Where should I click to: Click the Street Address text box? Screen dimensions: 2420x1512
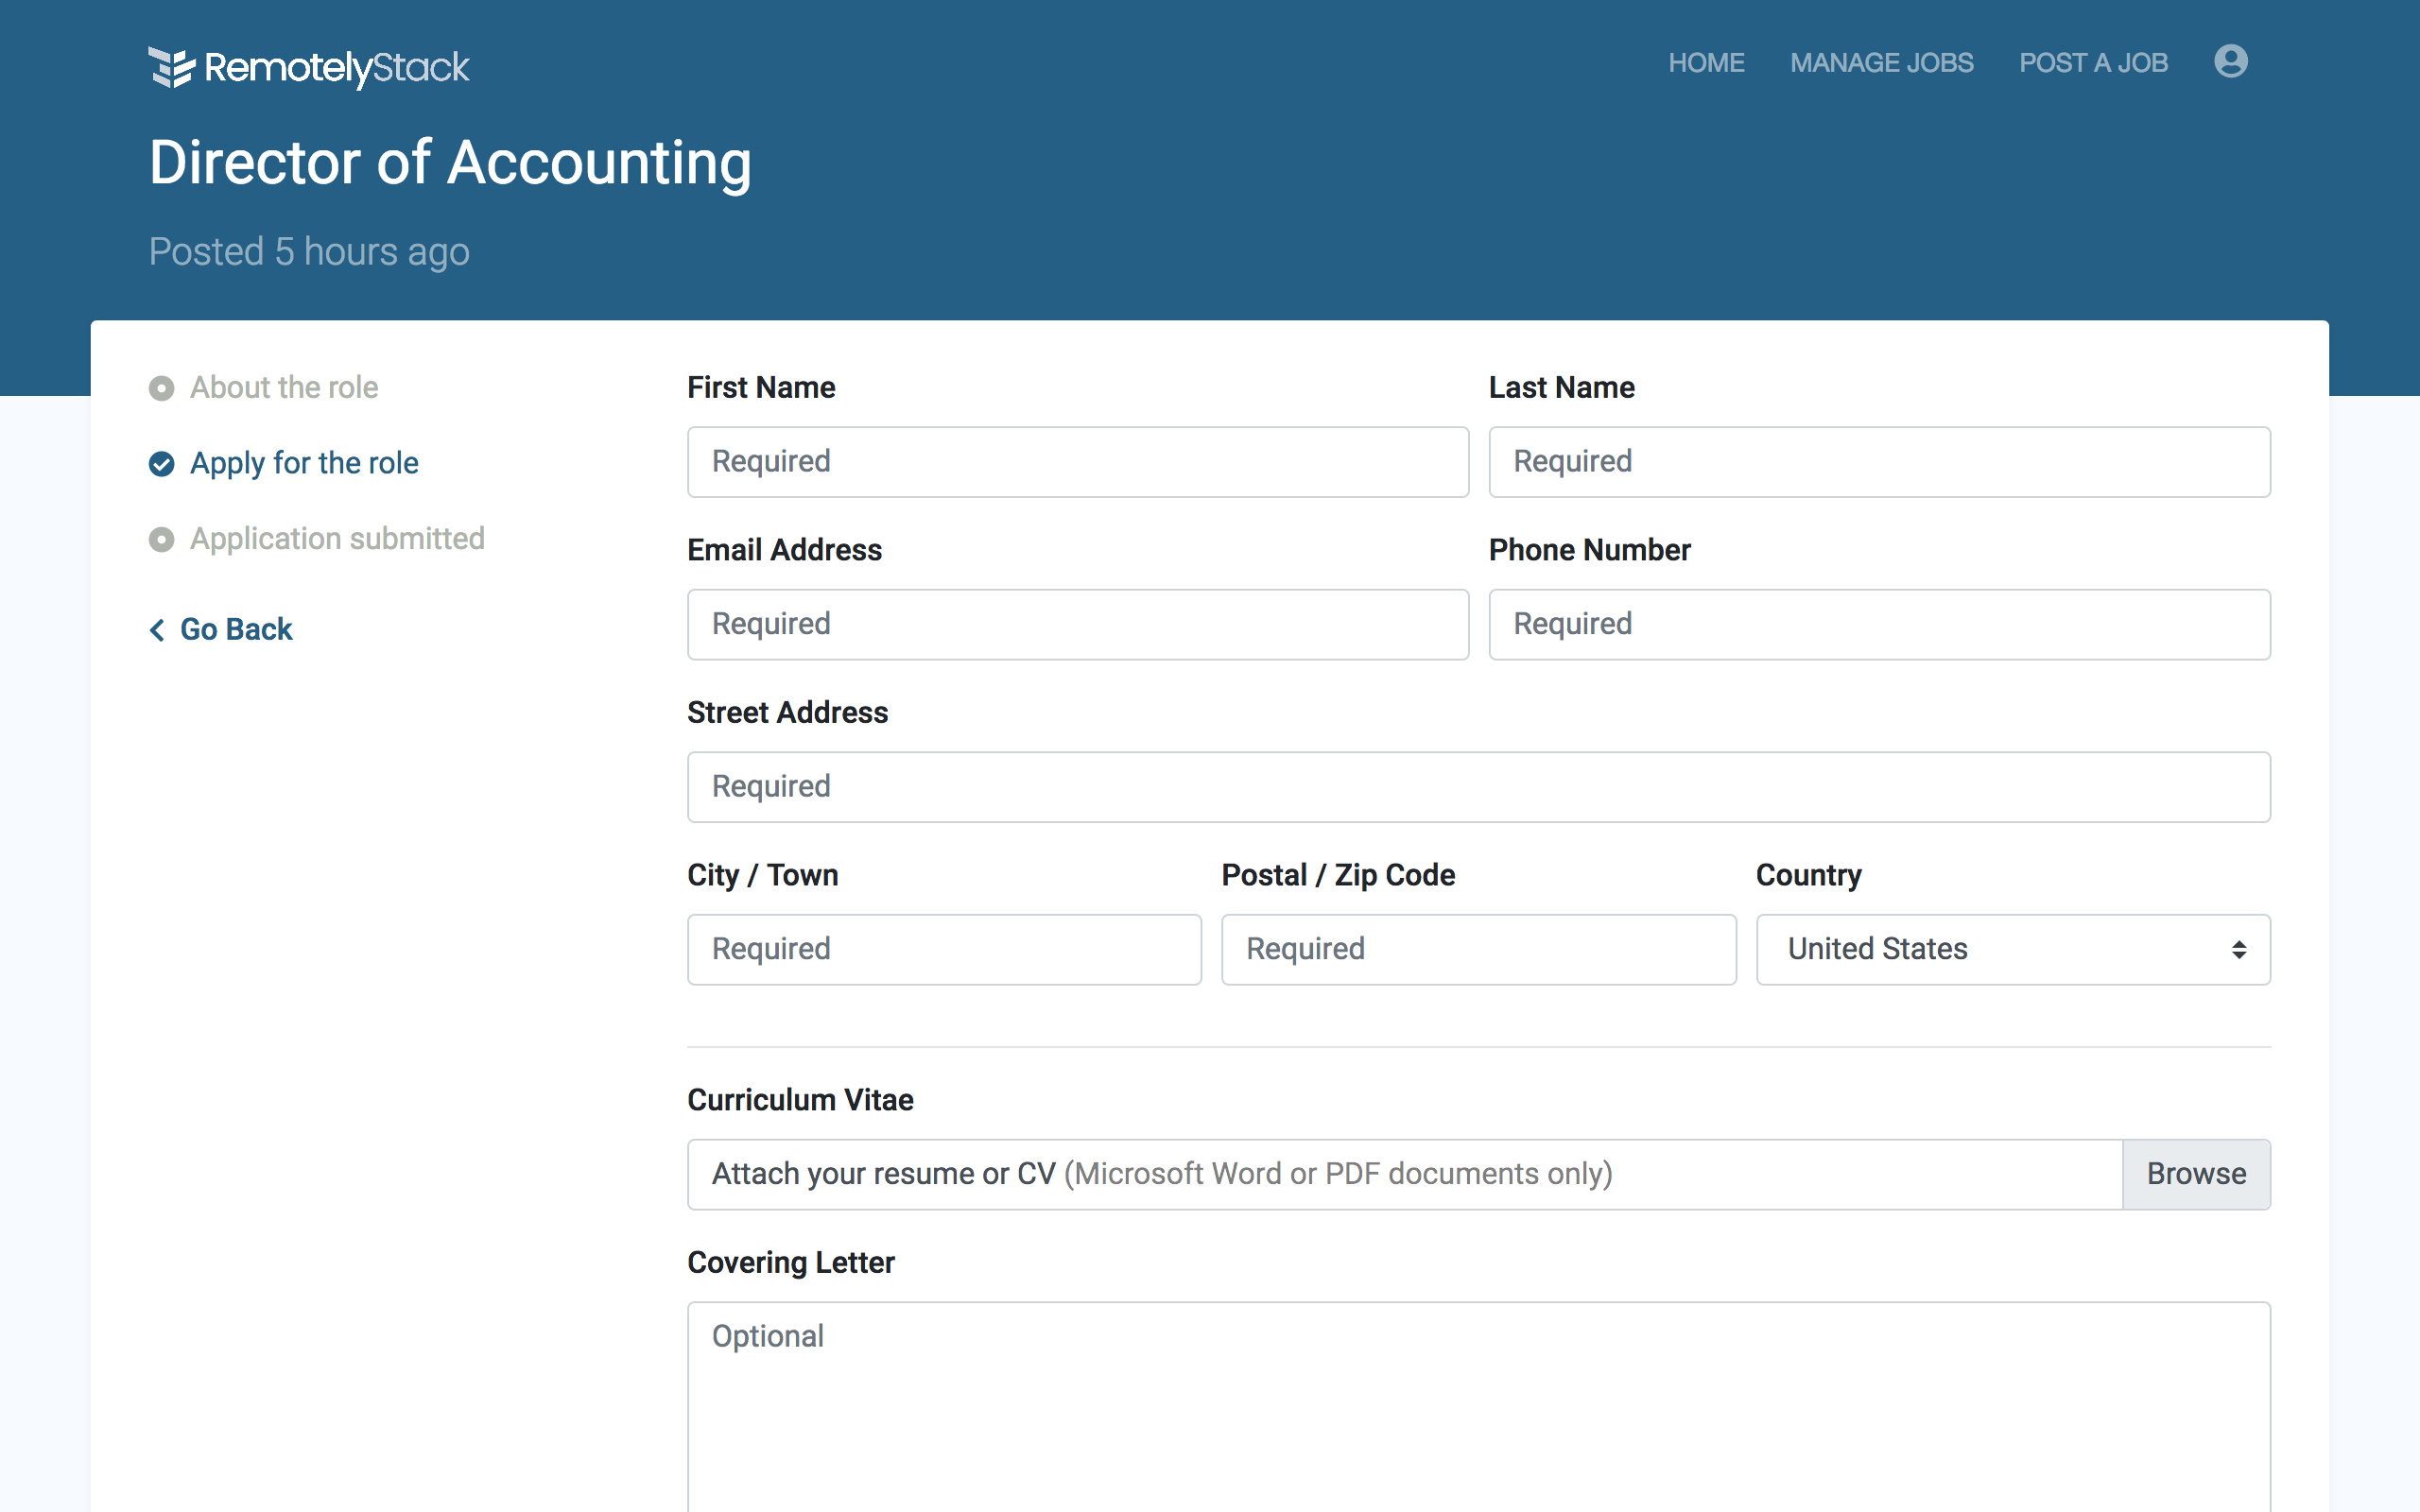tap(1478, 787)
